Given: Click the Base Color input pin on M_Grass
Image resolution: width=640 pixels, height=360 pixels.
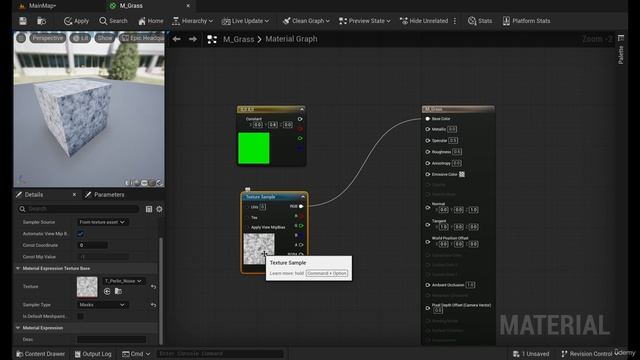Looking at the screenshot, I should (x=428, y=119).
